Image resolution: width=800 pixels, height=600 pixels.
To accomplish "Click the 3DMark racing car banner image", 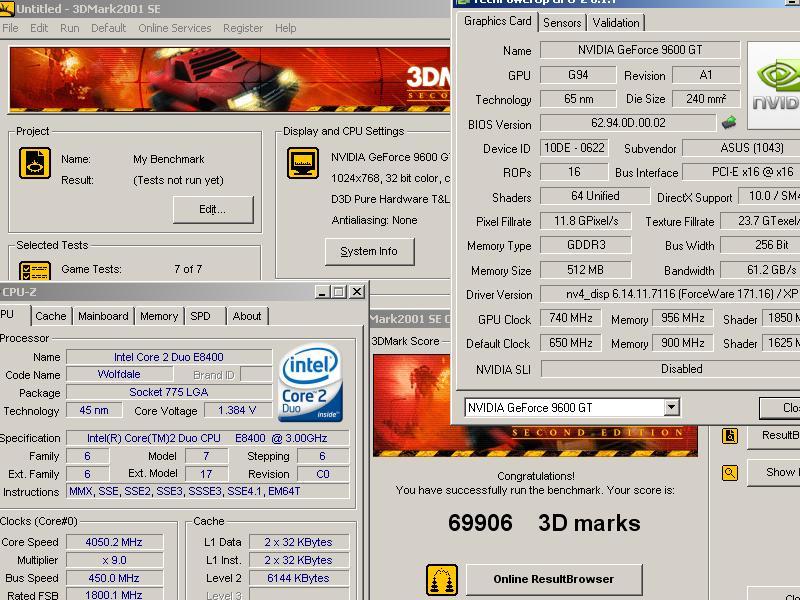I will (230, 79).
